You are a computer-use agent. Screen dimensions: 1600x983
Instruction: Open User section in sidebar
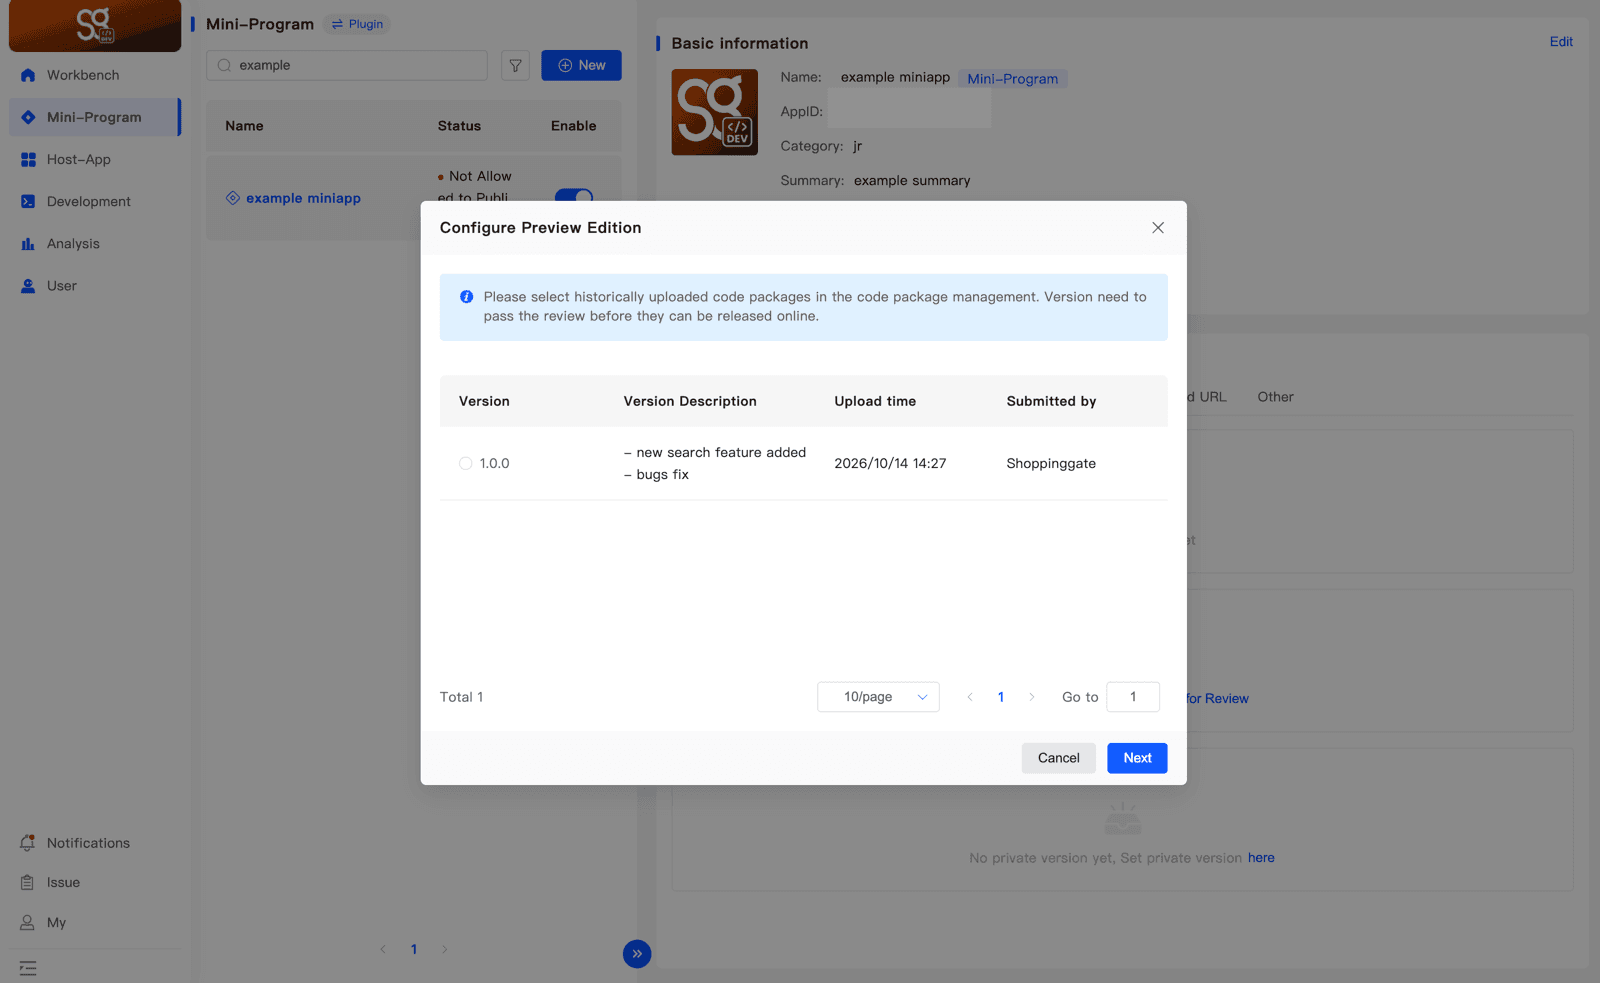tap(95, 285)
